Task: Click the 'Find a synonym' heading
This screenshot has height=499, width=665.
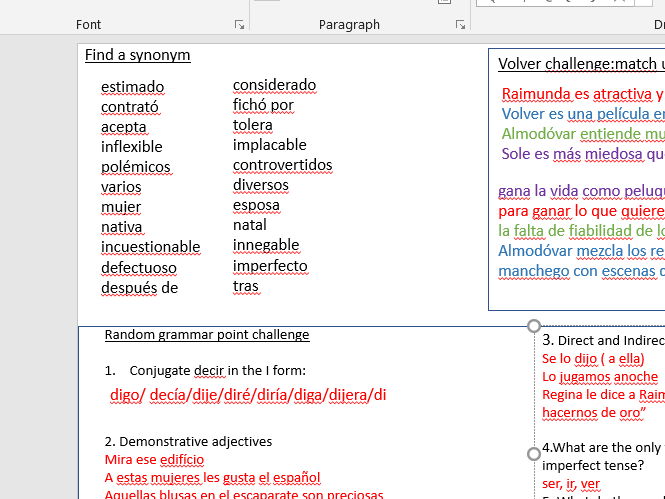Action: (x=137, y=55)
